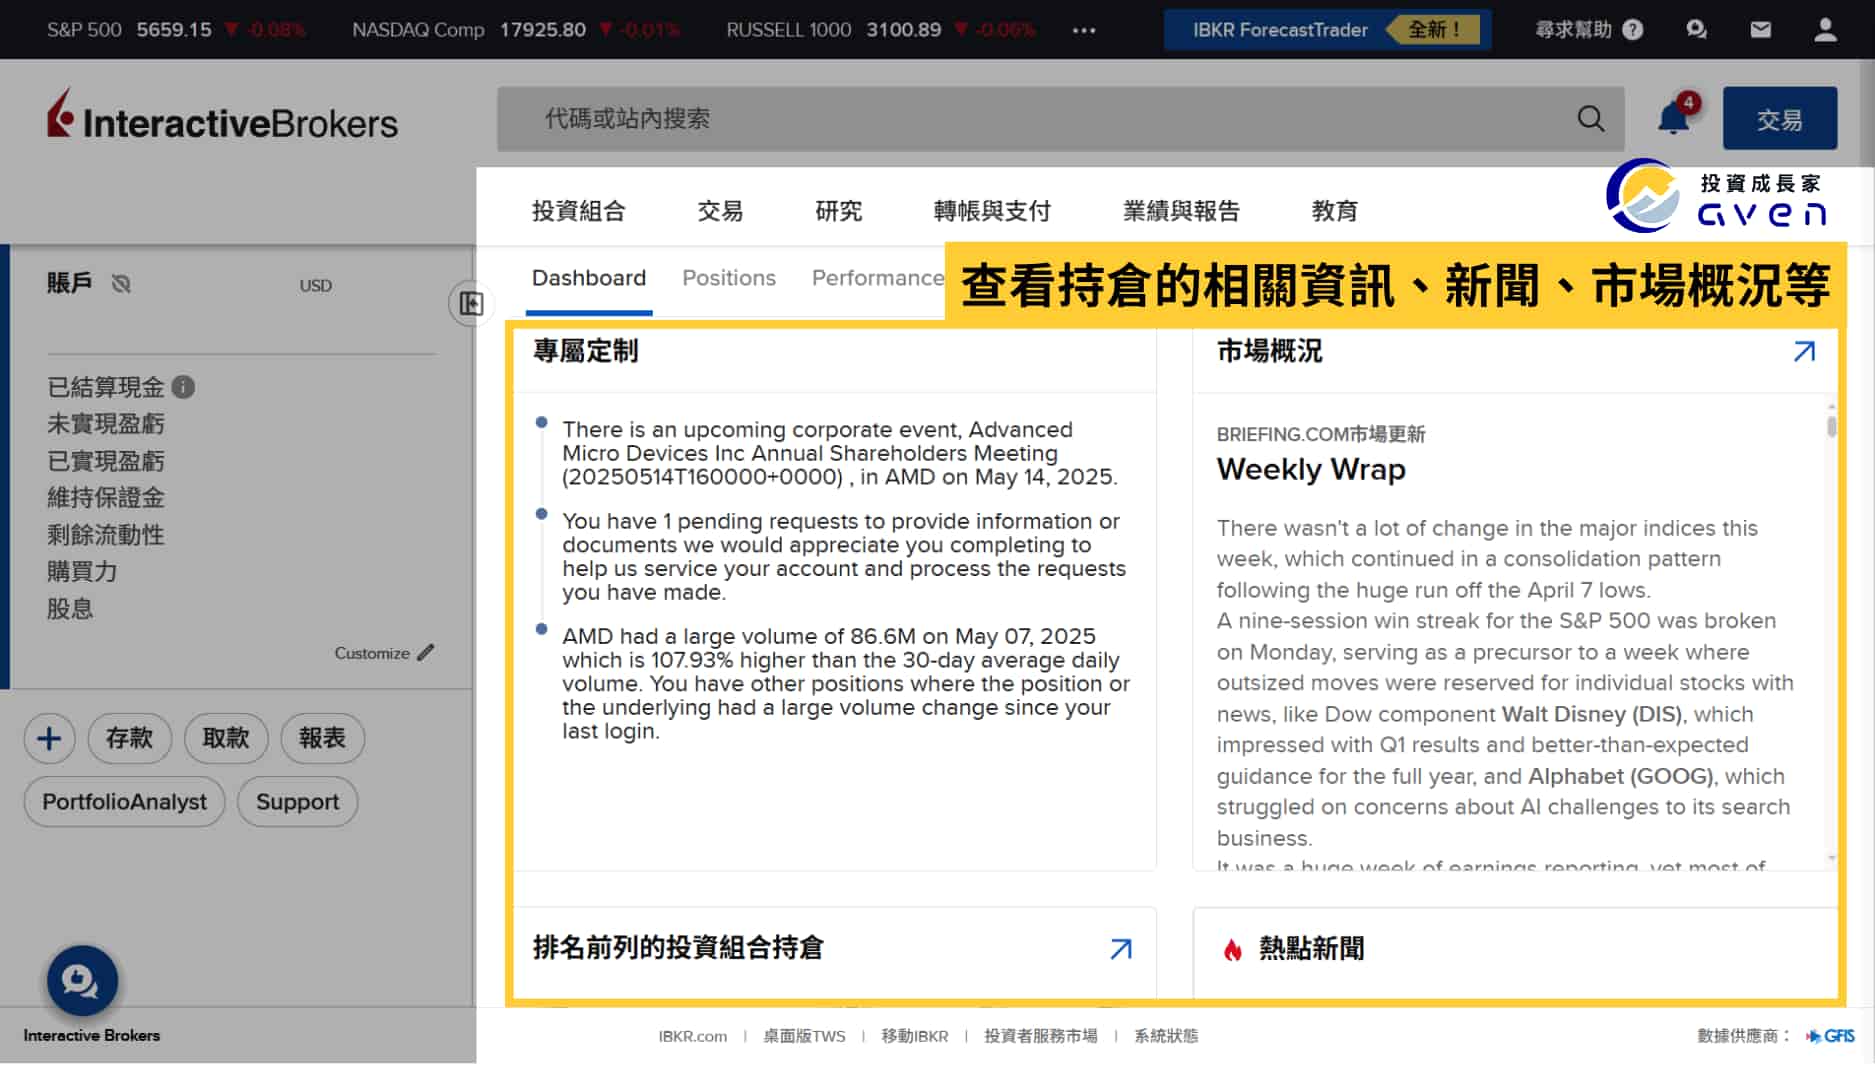Image resolution: width=1875 pixels, height=1065 pixels.
Task: Click the IBKR ForecastTrader banner
Action: click(x=1328, y=30)
